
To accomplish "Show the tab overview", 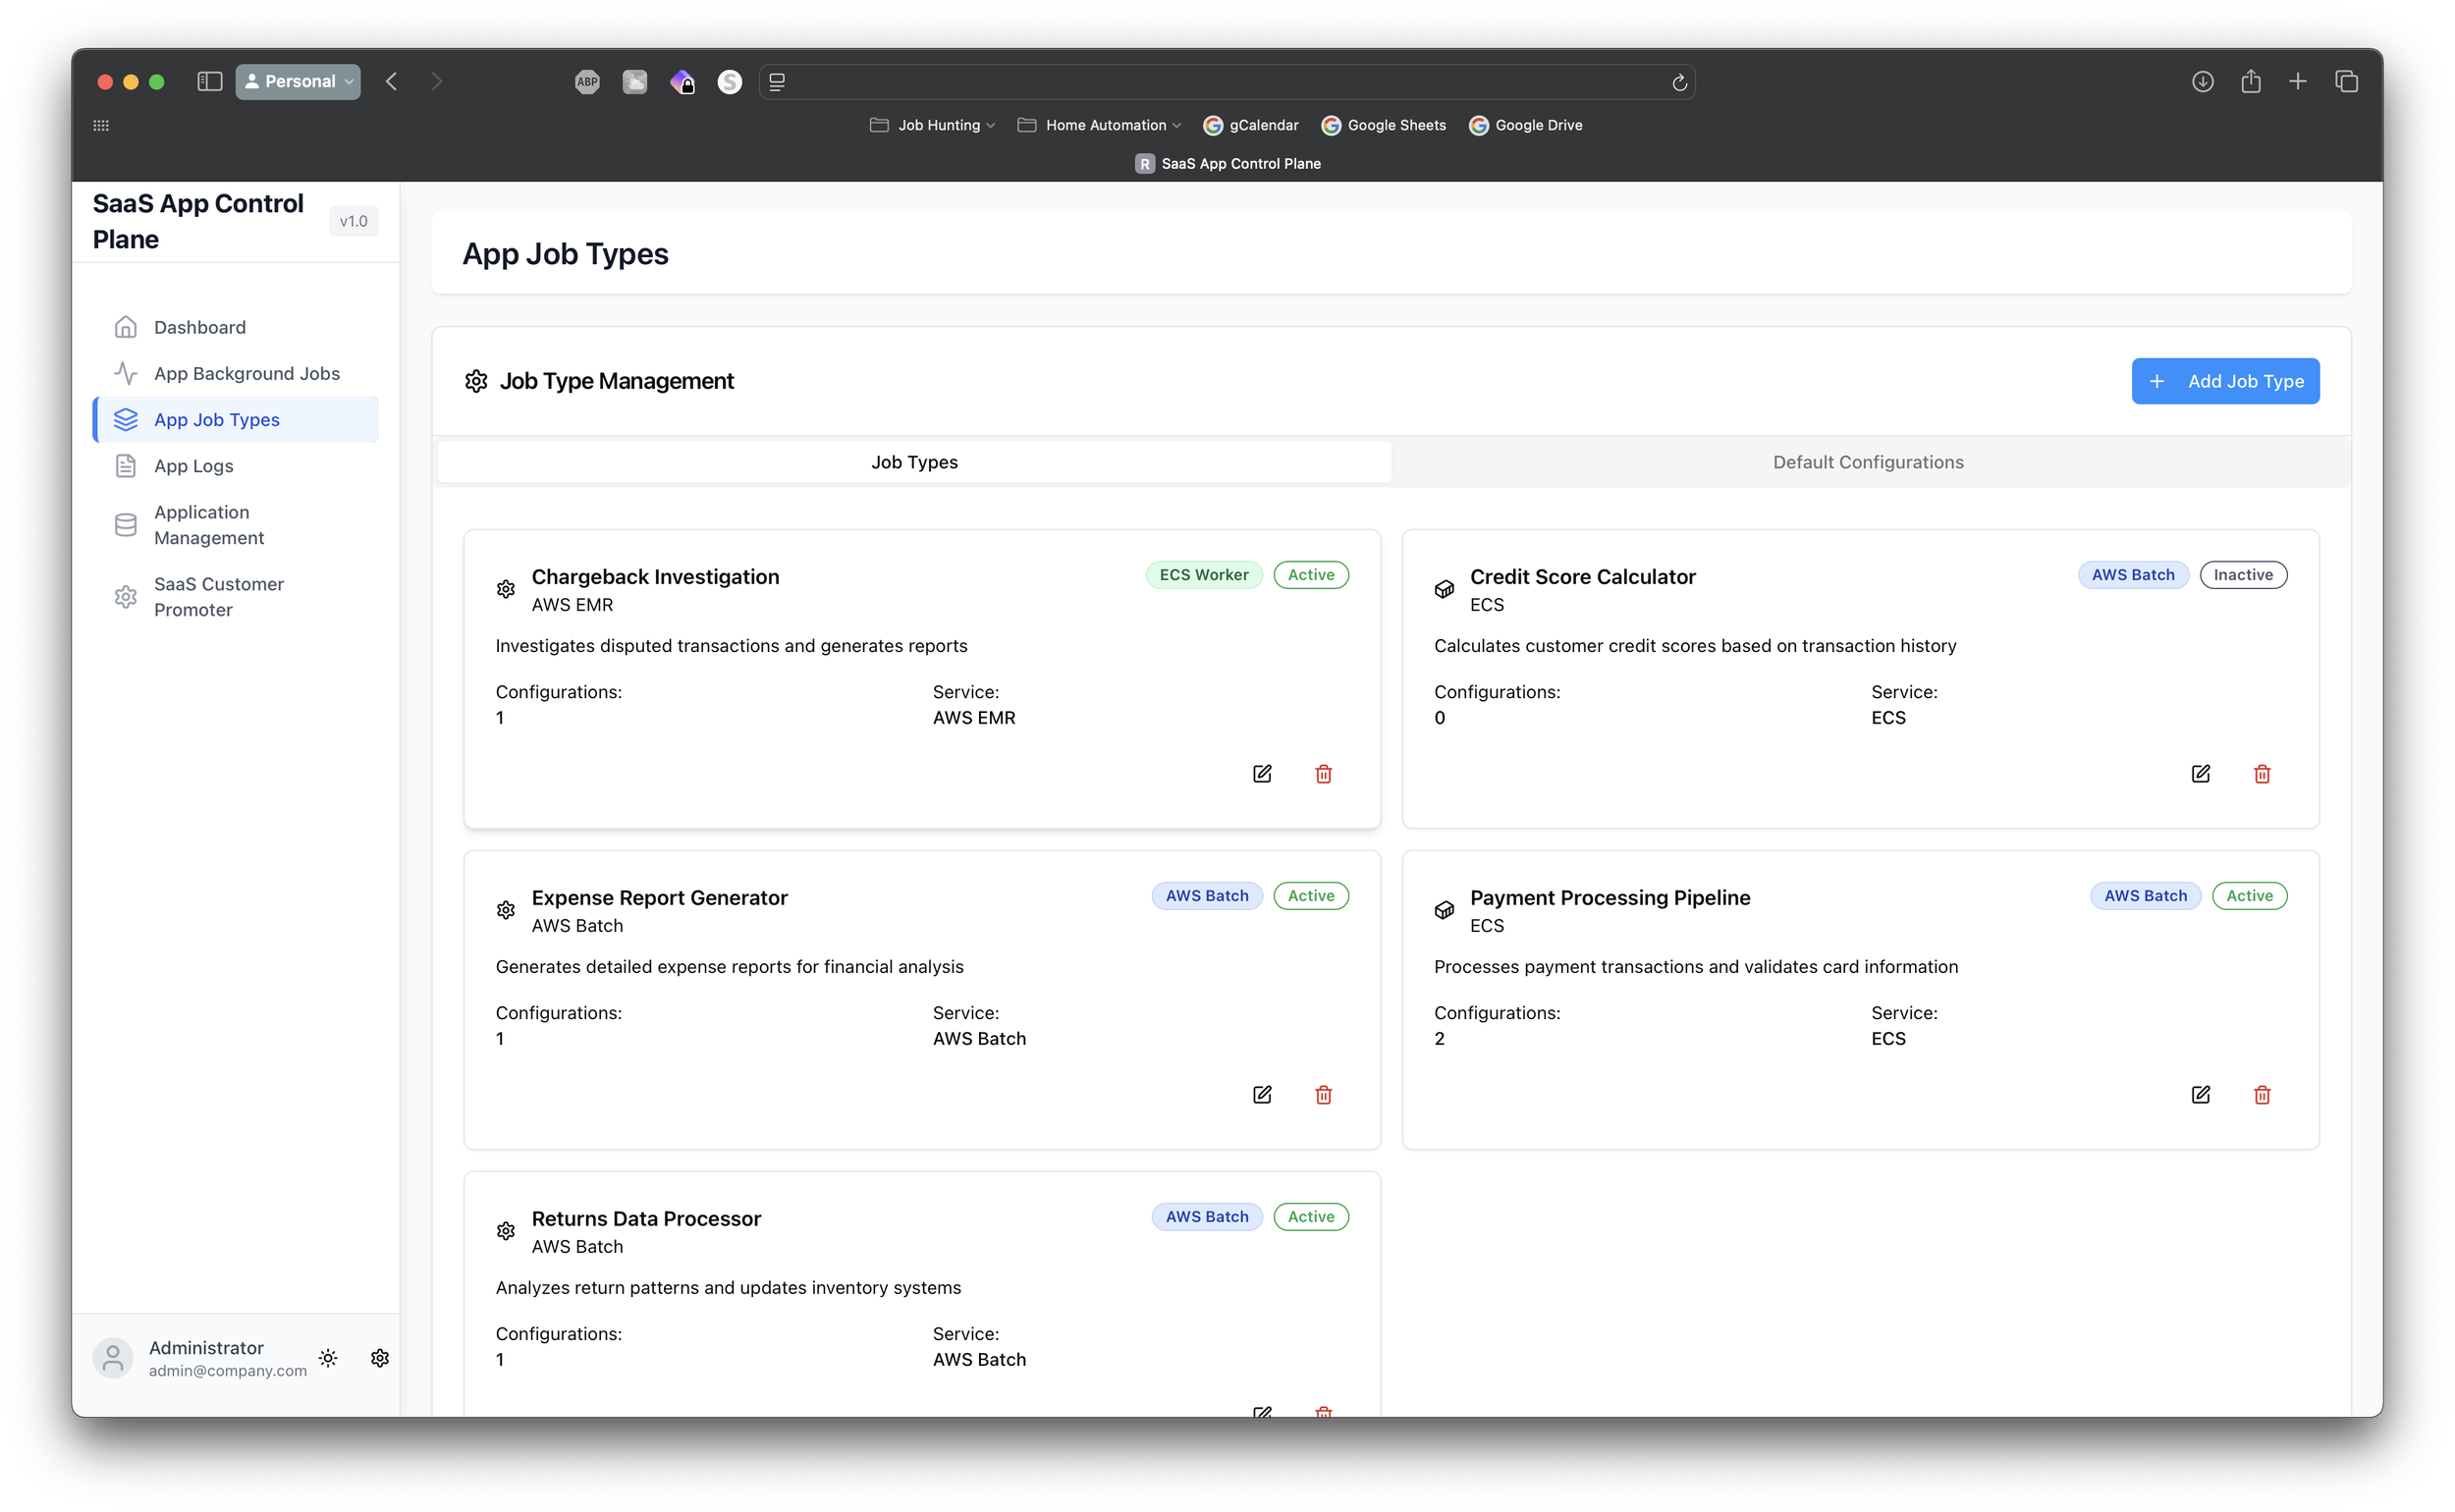I will tap(2346, 82).
